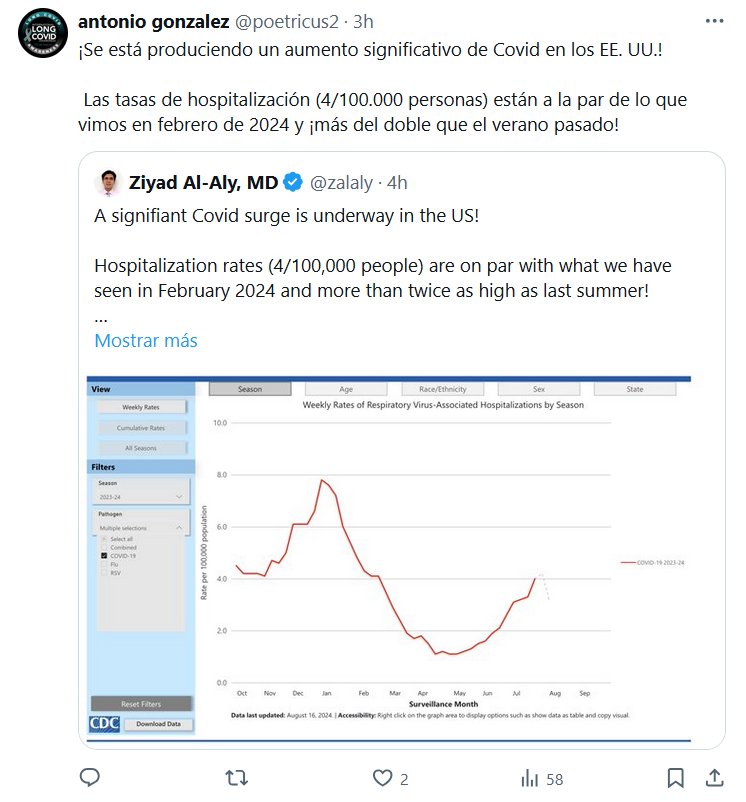Enable the RSV pathogen checkbox

(x=104, y=573)
